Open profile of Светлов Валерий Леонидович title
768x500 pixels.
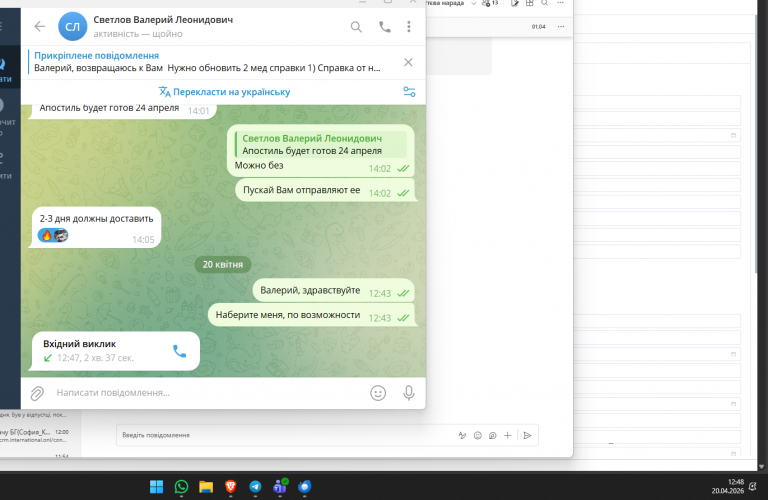pyautogui.click(x=163, y=20)
